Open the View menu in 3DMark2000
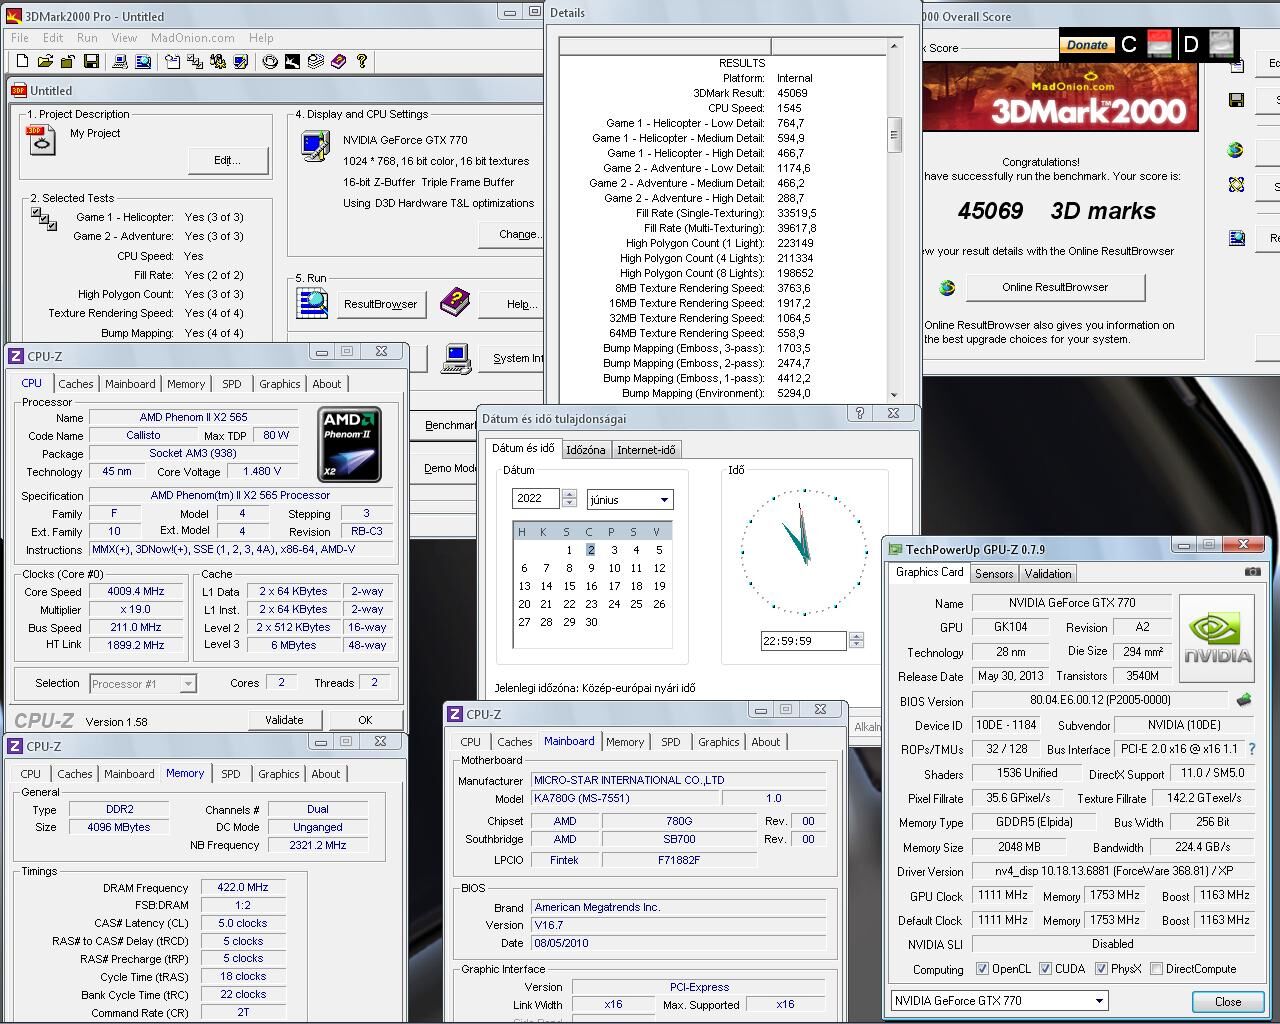 (x=124, y=38)
